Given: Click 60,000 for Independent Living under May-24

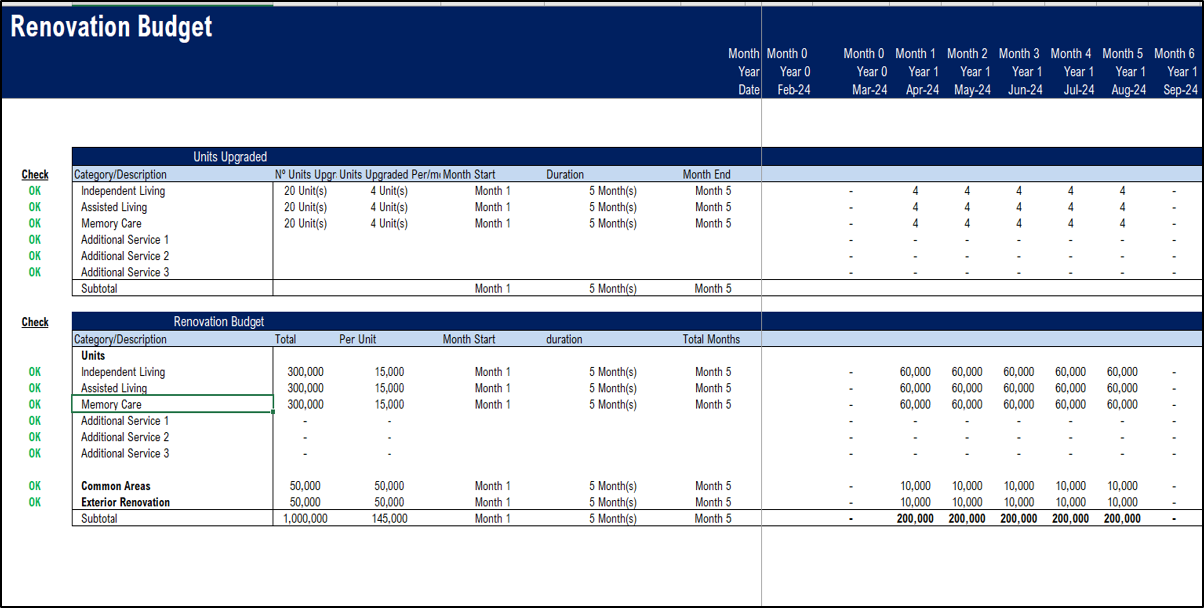Looking at the screenshot, I should [967, 372].
